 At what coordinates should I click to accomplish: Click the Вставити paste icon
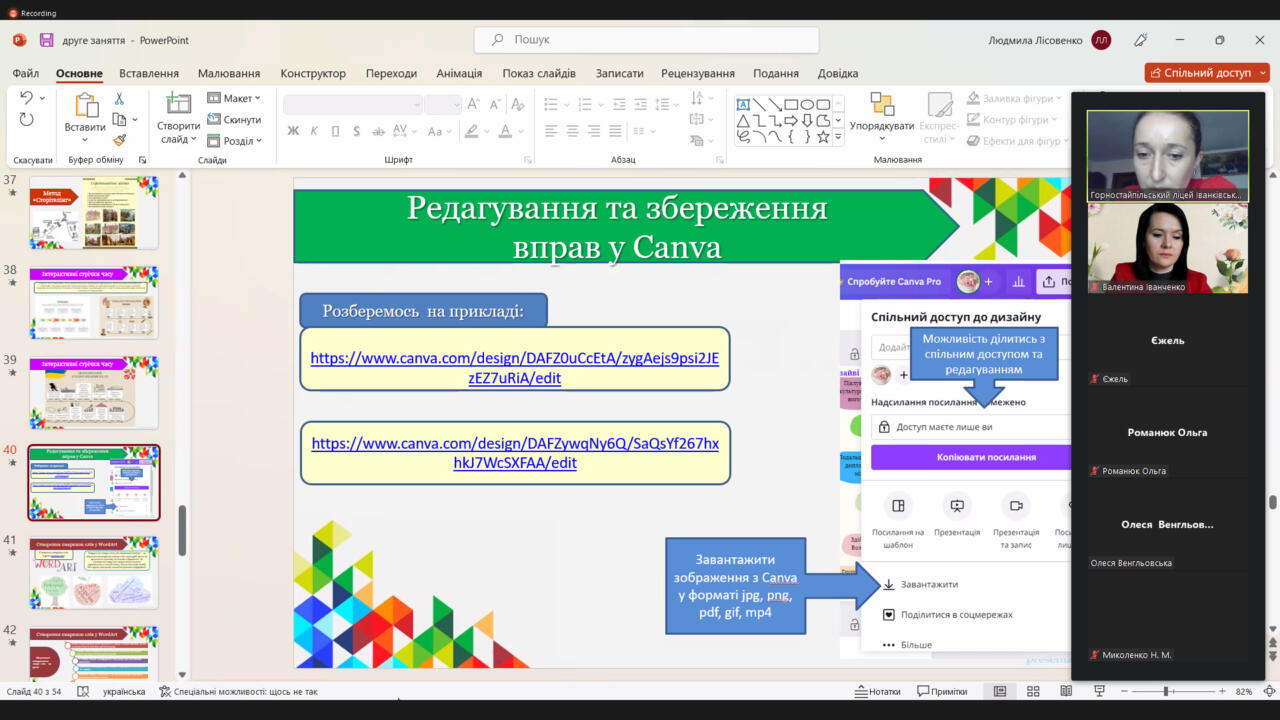tap(85, 106)
